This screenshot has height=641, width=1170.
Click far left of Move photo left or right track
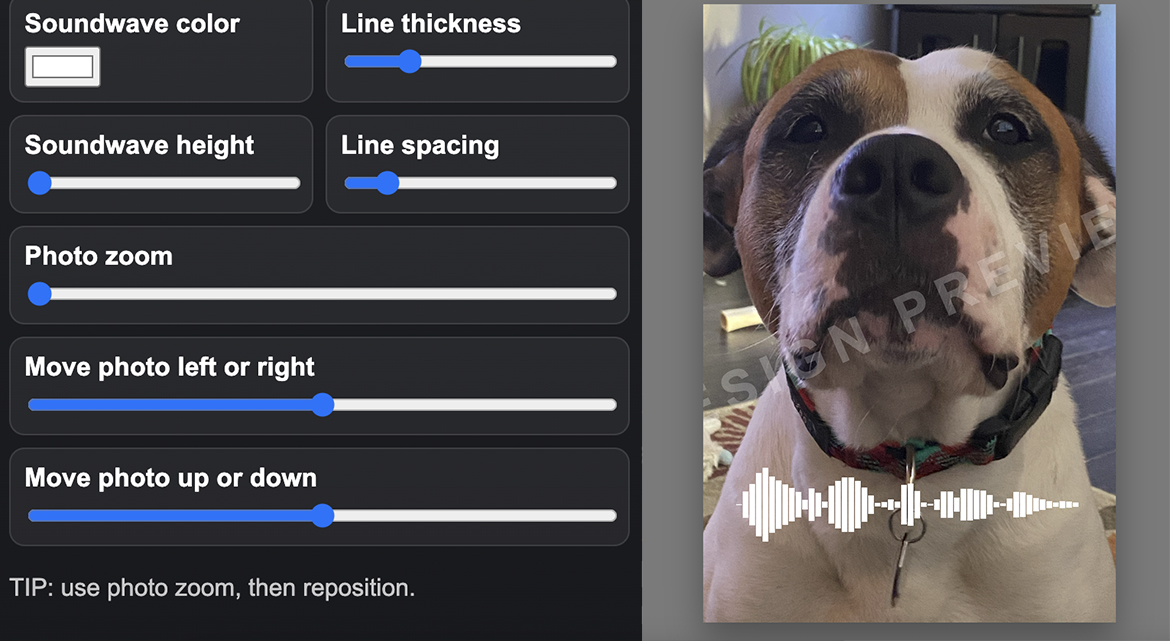coord(33,404)
